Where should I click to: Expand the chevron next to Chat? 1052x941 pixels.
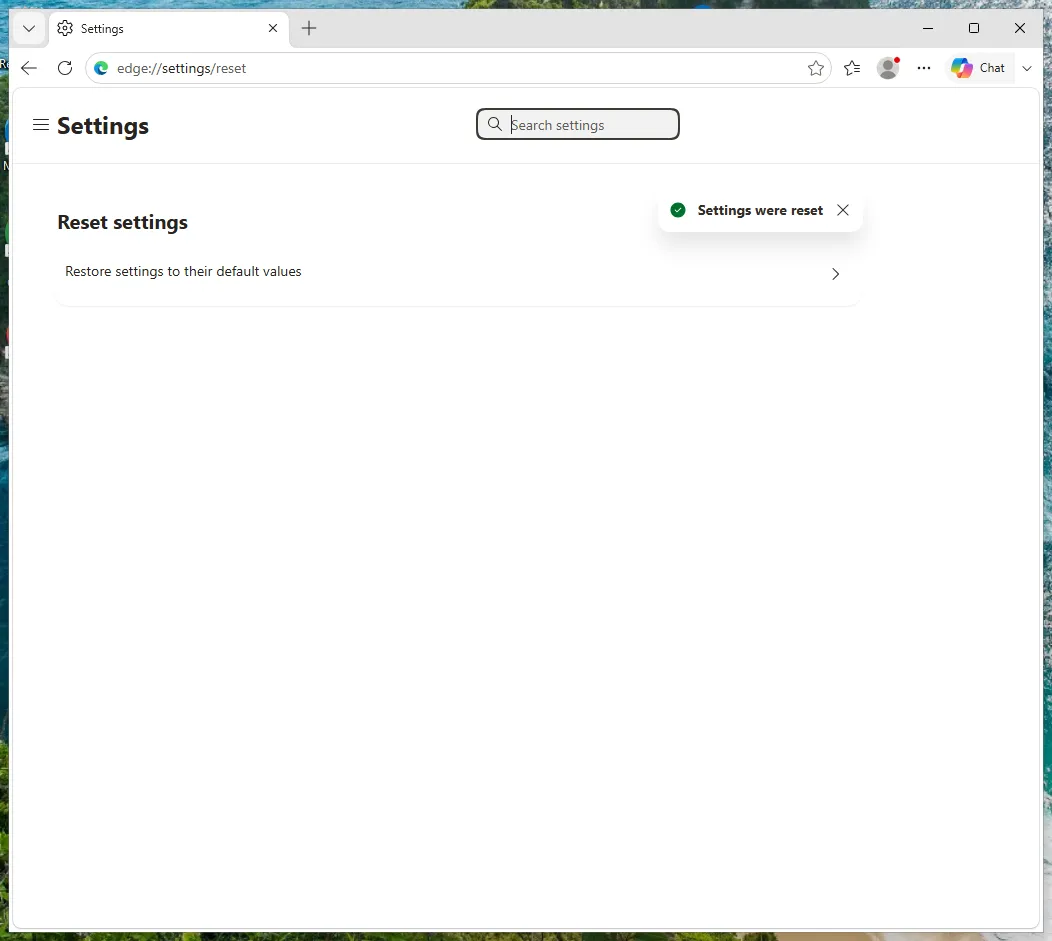[x=1027, y=68]
